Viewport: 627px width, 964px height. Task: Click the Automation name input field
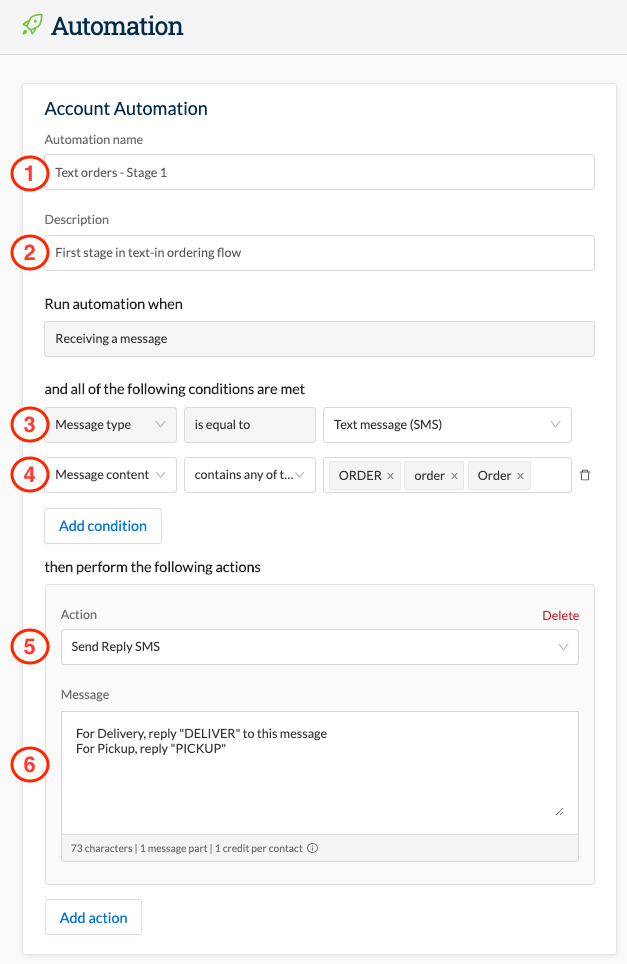(x=319, y=171)
